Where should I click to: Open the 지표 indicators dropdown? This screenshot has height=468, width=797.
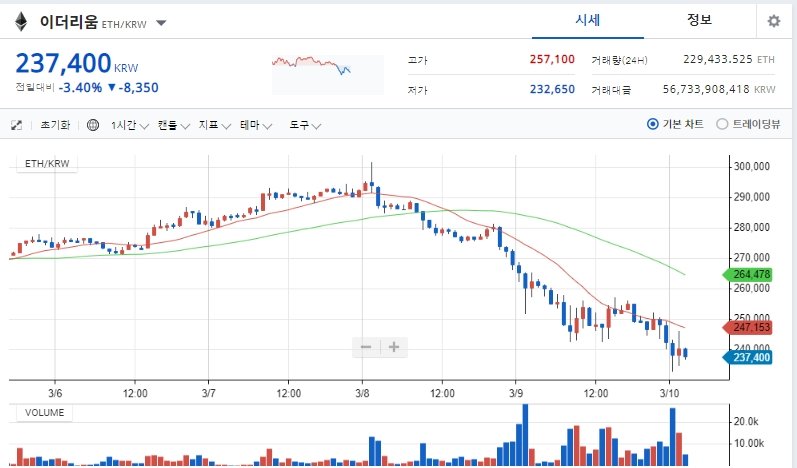click(214, 125)
